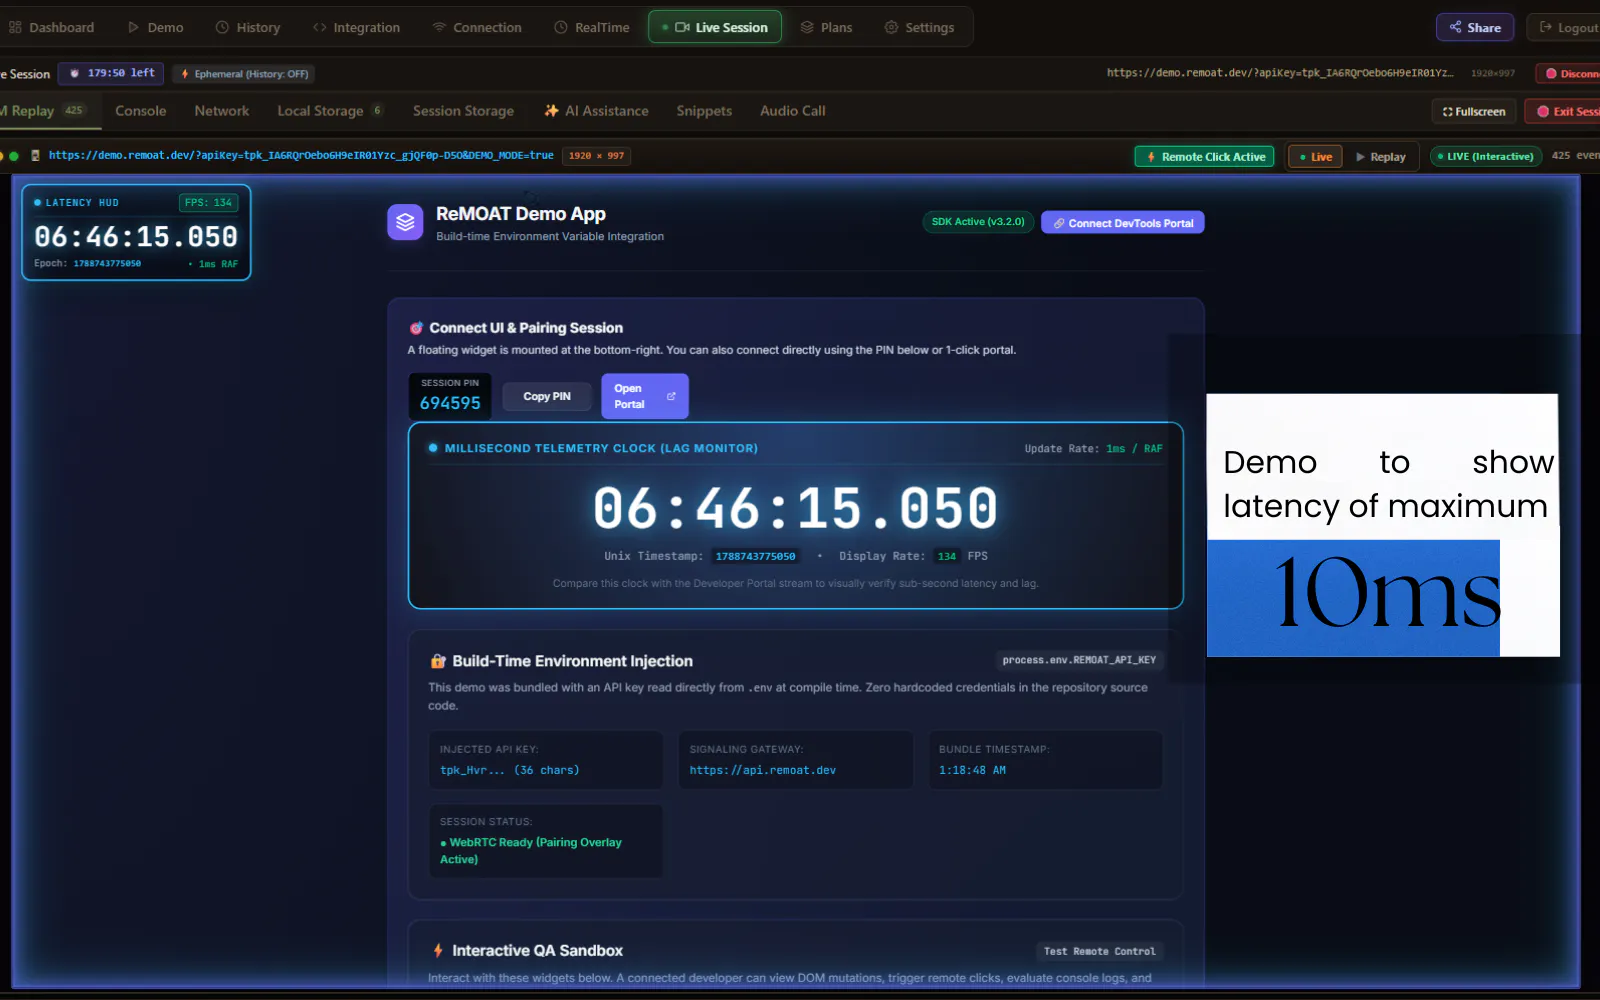Select the Live Session tab

pyautogui.click(x=714, y=27)
